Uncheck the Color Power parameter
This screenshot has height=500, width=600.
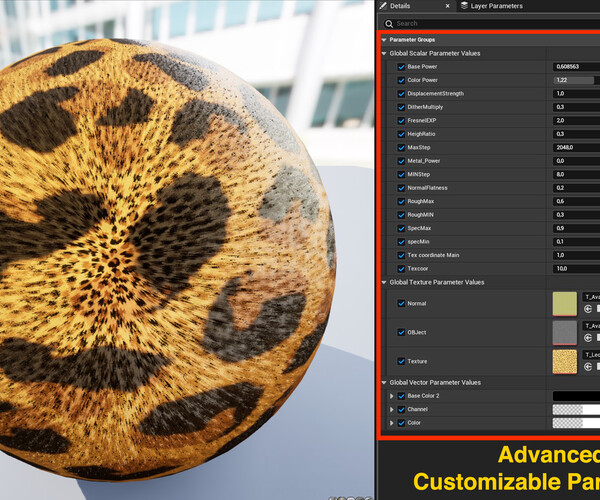[x=401, y=80]
